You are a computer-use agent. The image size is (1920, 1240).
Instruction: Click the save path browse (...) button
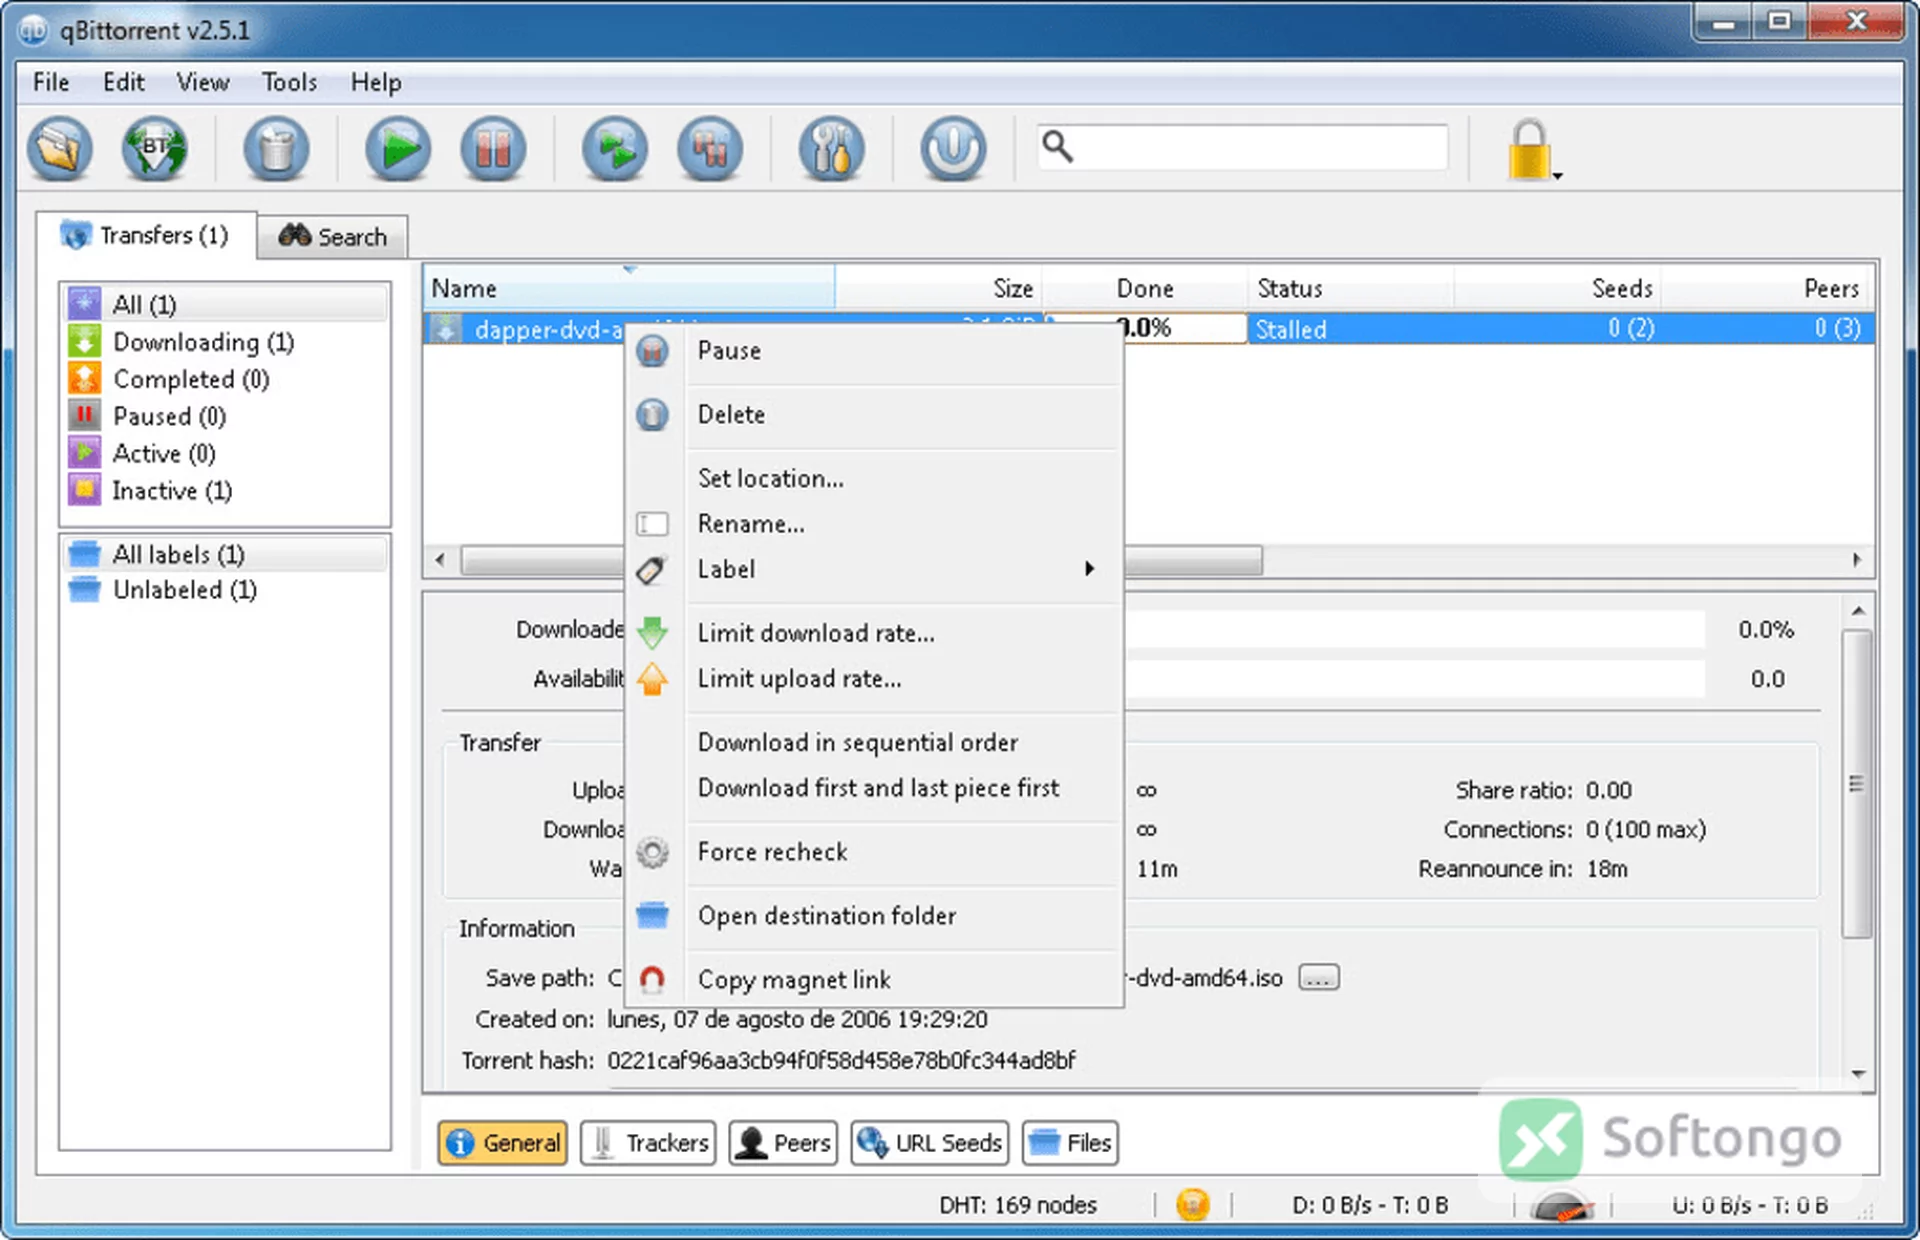coord(1318,978)
